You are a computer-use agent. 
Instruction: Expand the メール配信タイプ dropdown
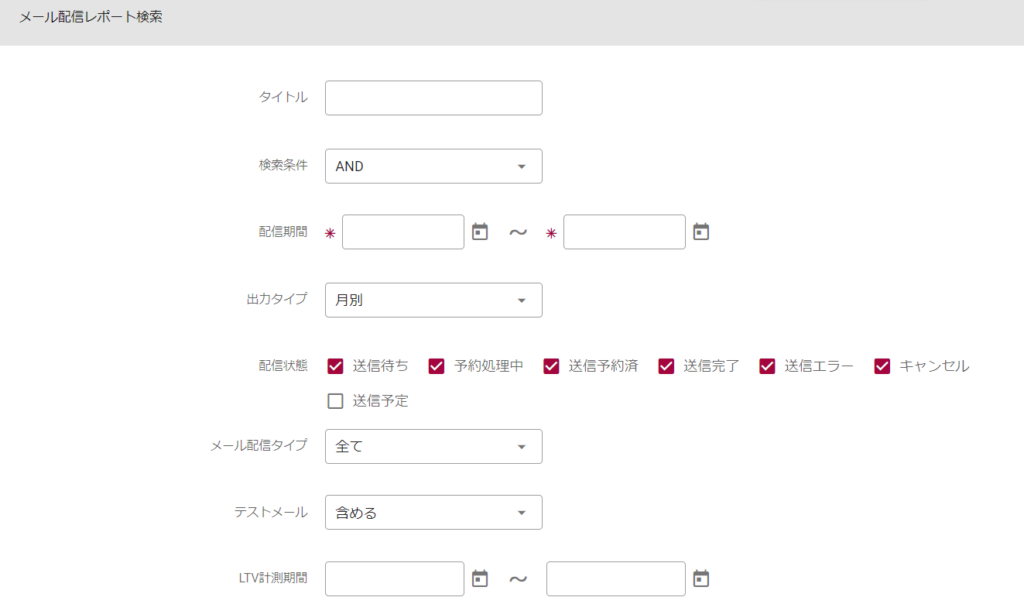pyautogui.click(x=433, y=446)
